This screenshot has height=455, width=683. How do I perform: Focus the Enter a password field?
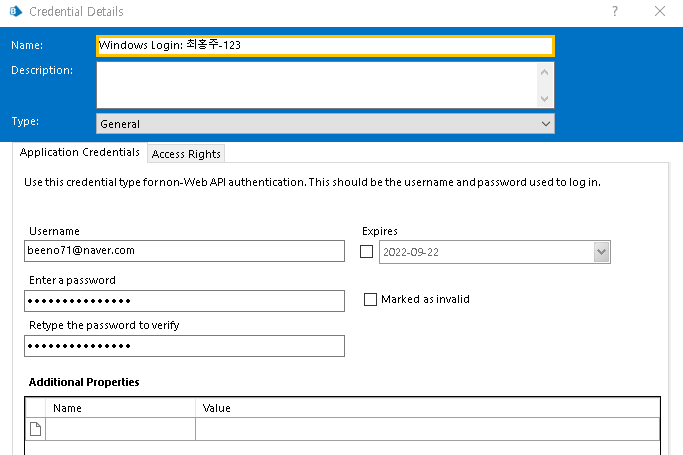tap(184, 300)
